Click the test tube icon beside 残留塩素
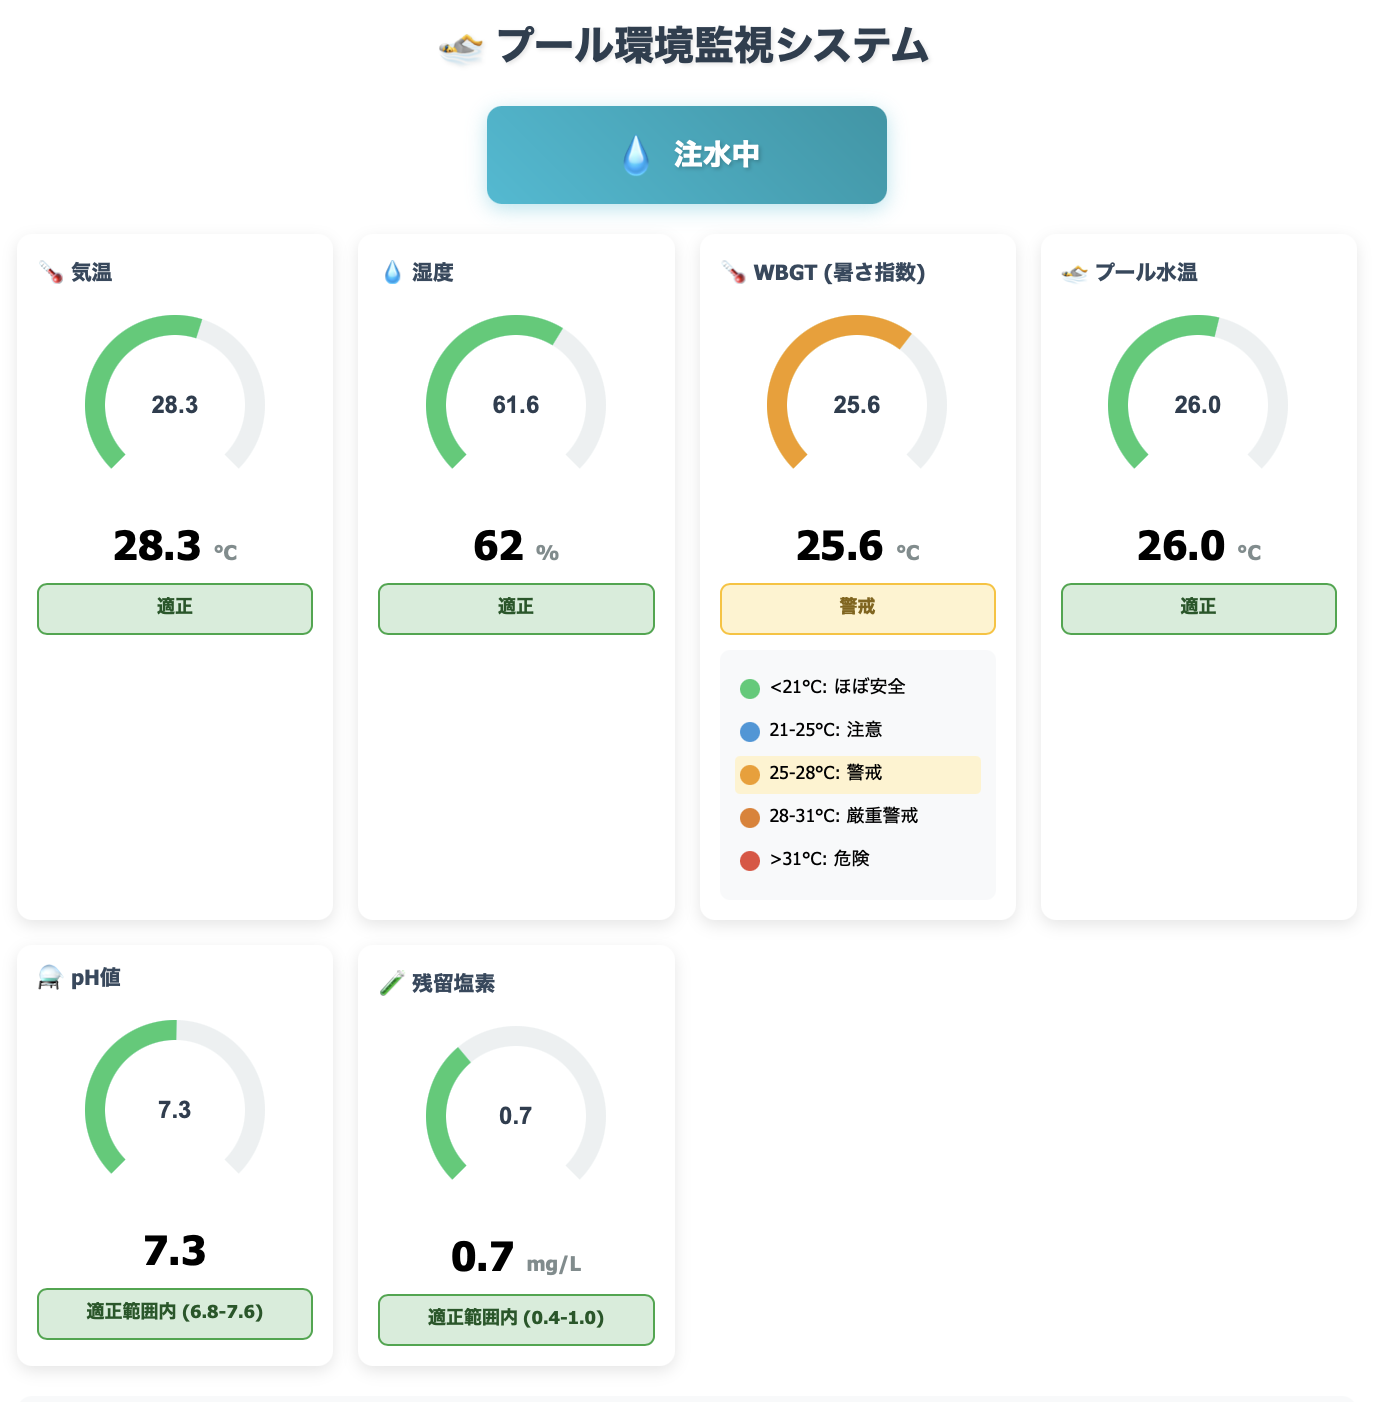The height and width of the screenshot is (1402, 1374). click(392, 983)
